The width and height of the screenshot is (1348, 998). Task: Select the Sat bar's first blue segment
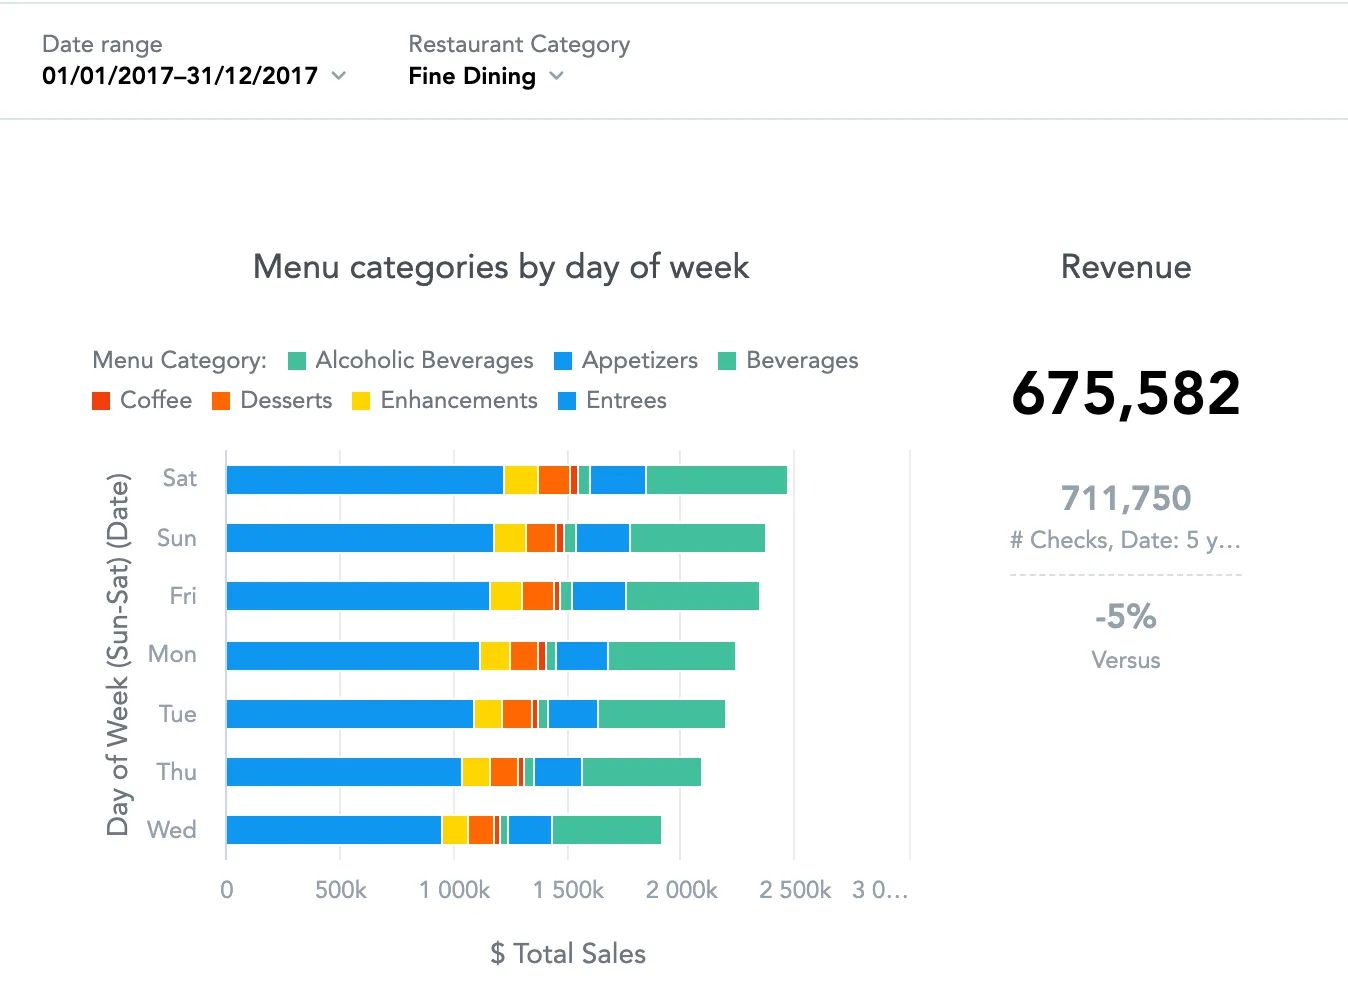tap(364, 480)
